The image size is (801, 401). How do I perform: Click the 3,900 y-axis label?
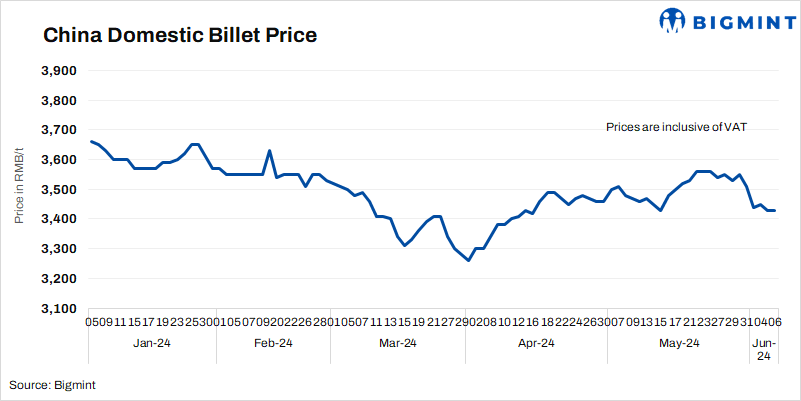60,71
